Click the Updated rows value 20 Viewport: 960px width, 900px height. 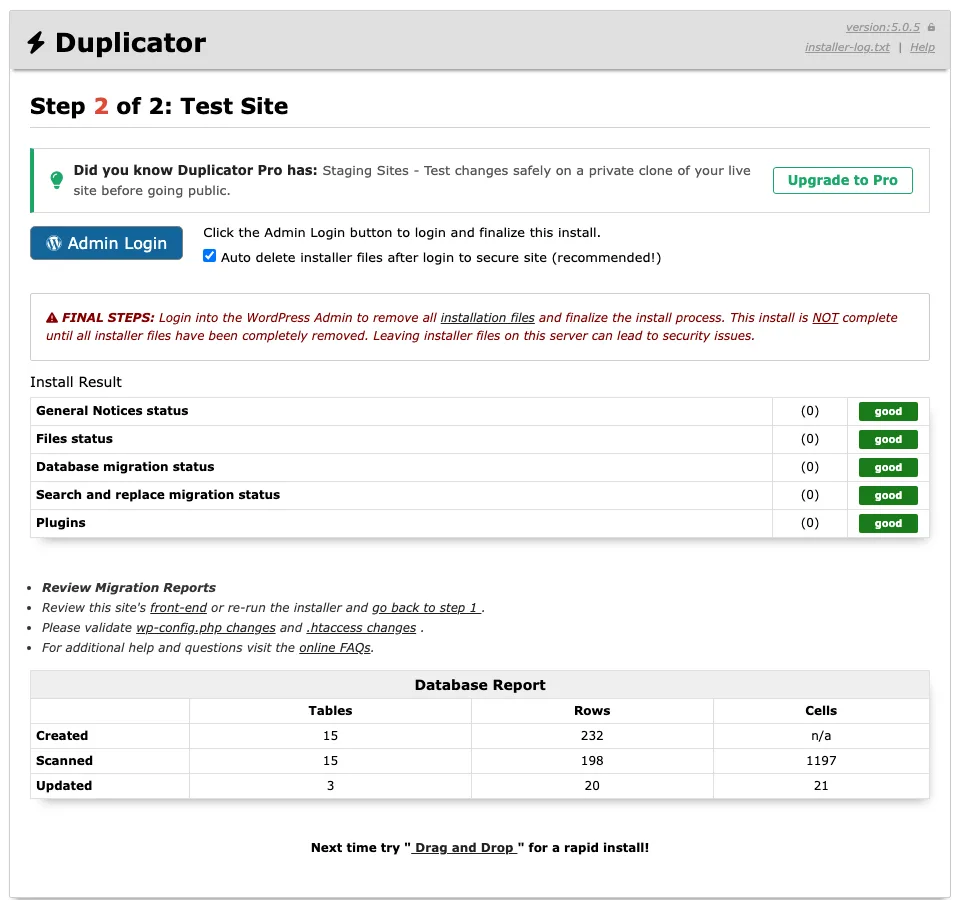[x=592, y=786]
